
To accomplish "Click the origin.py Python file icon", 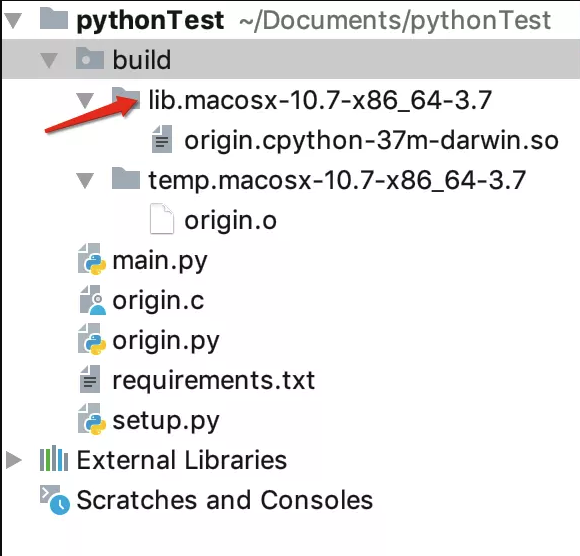I will 92,339.
